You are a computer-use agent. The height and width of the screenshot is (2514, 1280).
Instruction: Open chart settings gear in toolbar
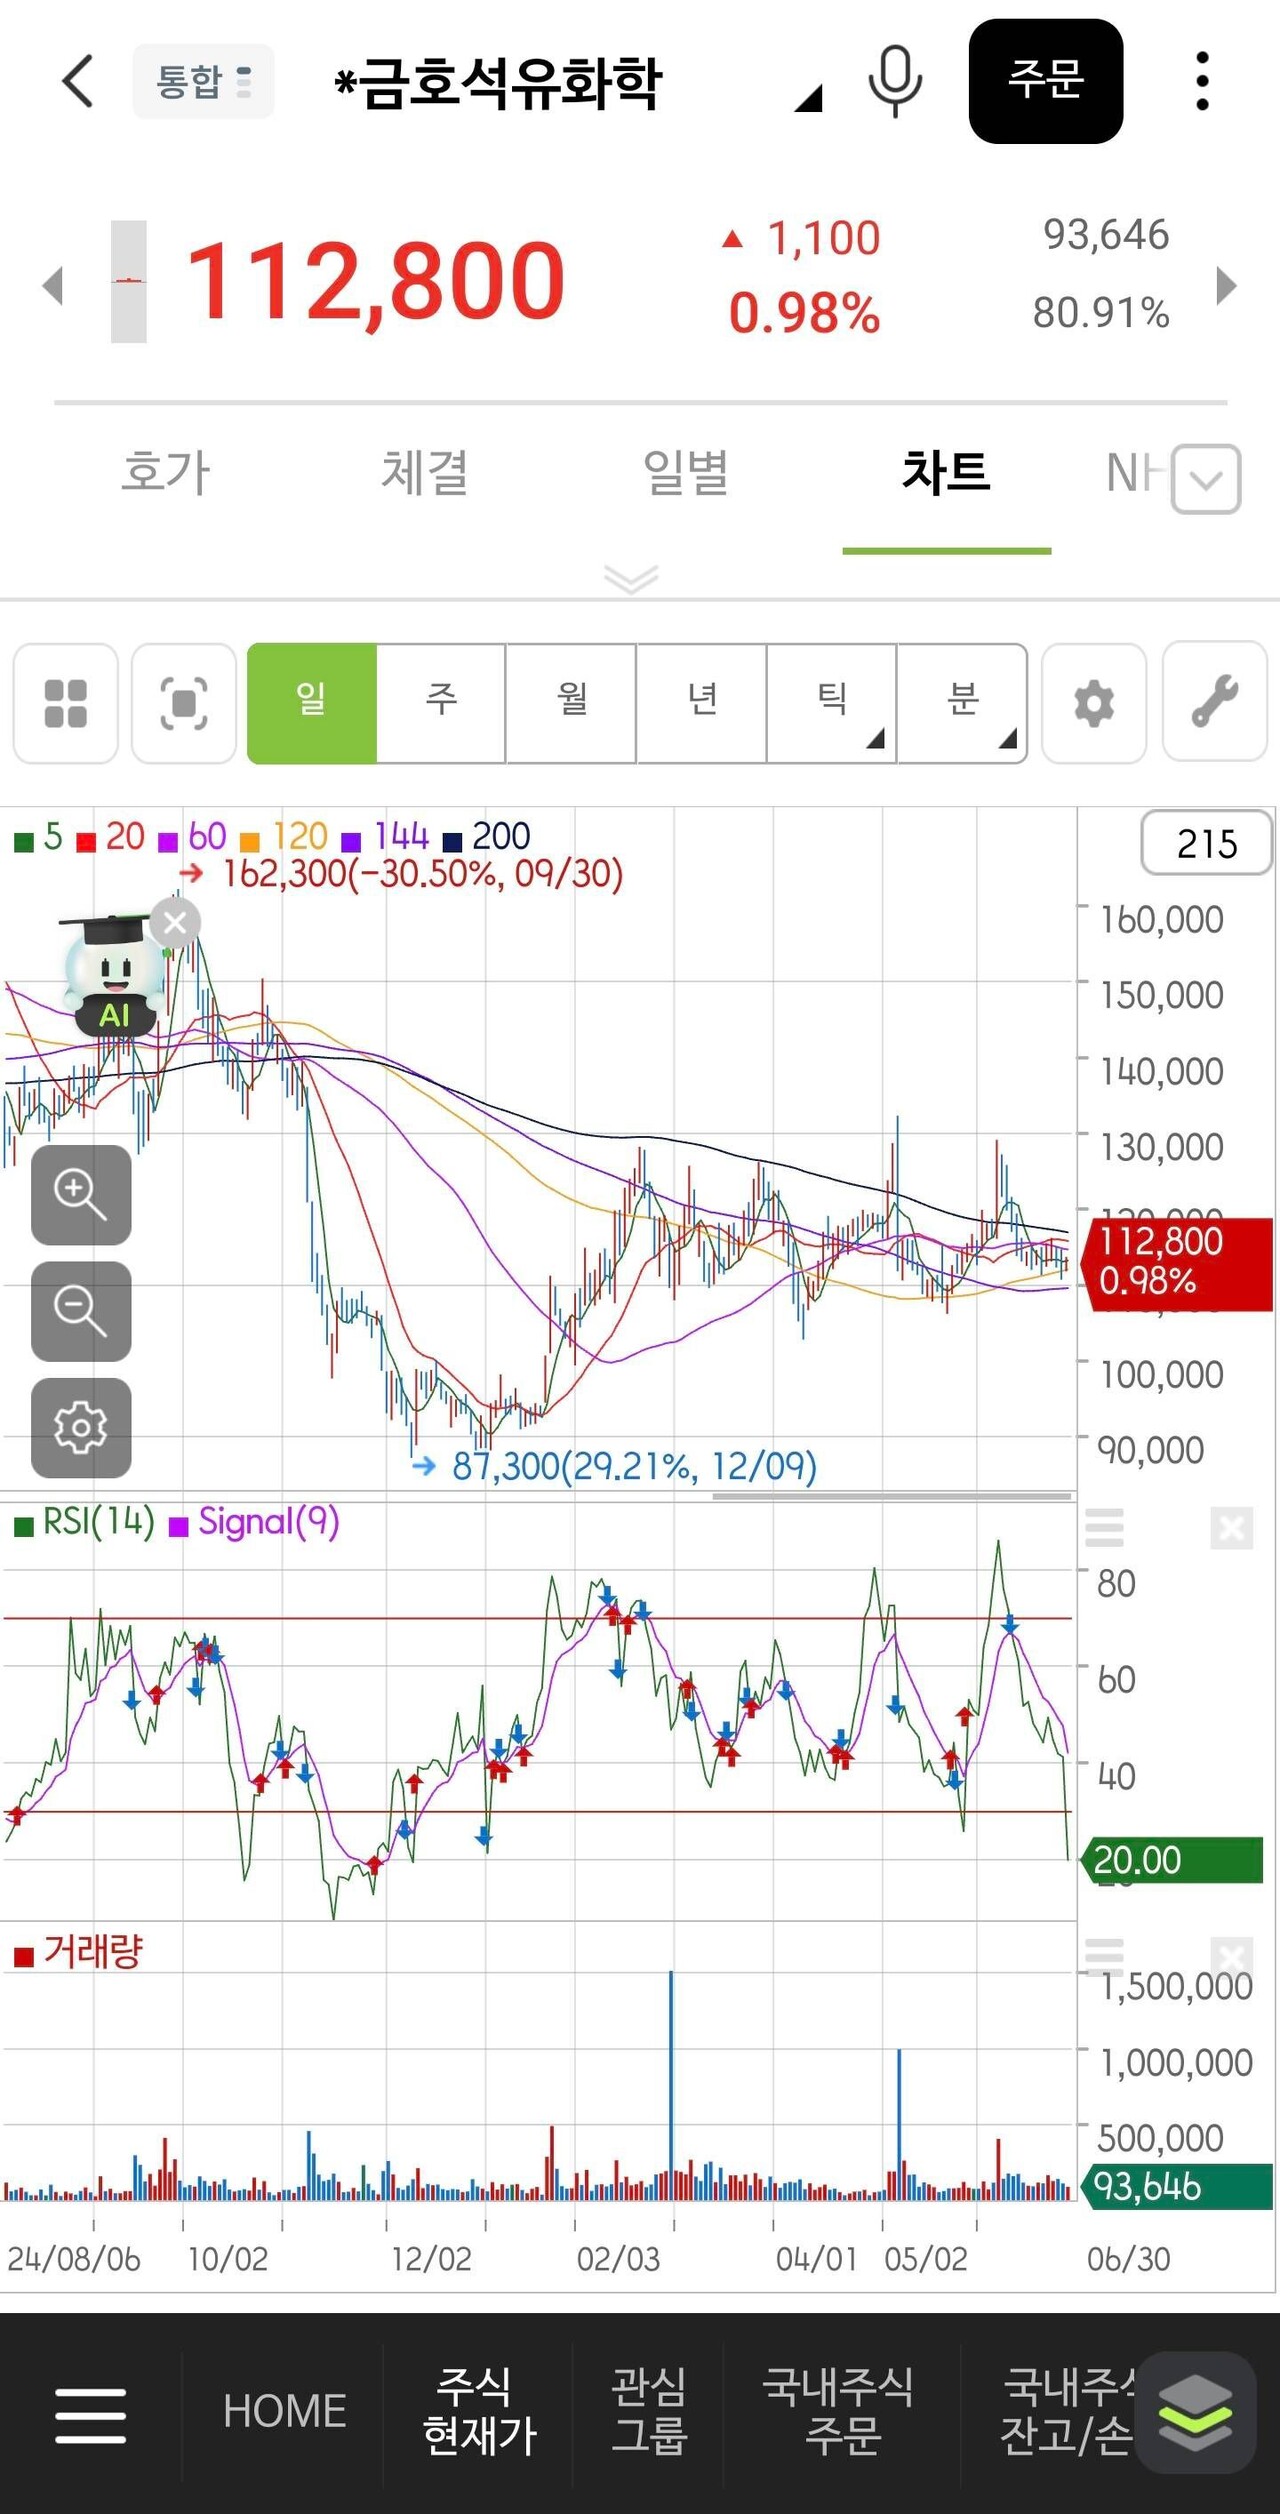tap(1093, 704)
